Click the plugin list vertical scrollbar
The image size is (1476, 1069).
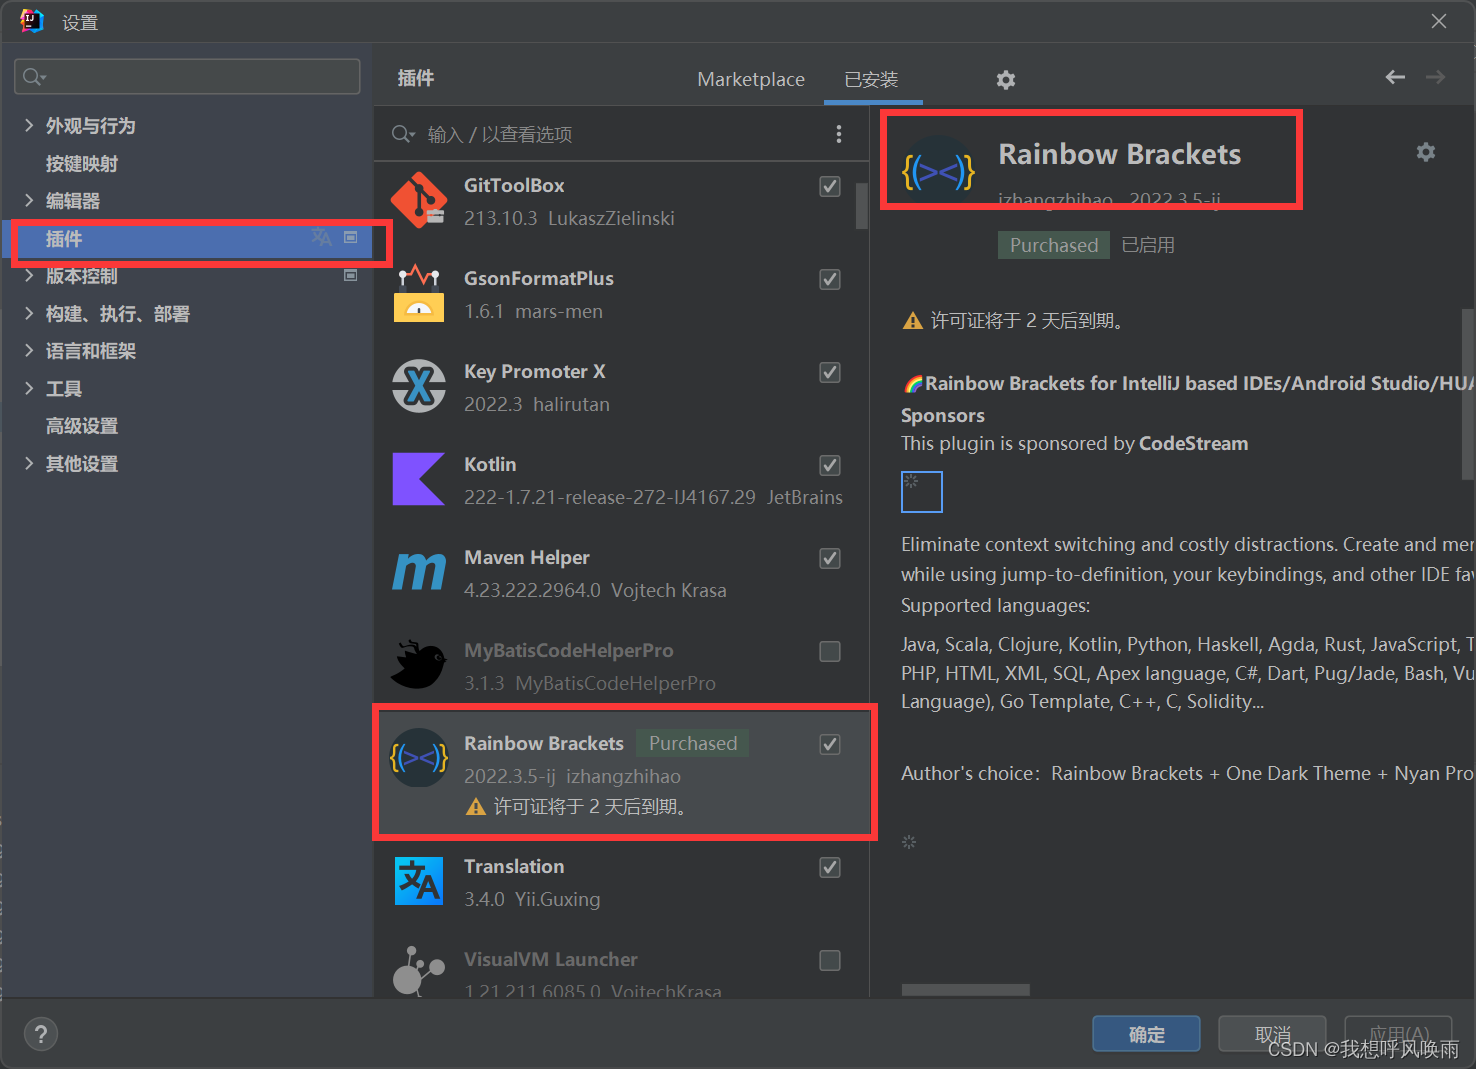click(x=862, y=206)
